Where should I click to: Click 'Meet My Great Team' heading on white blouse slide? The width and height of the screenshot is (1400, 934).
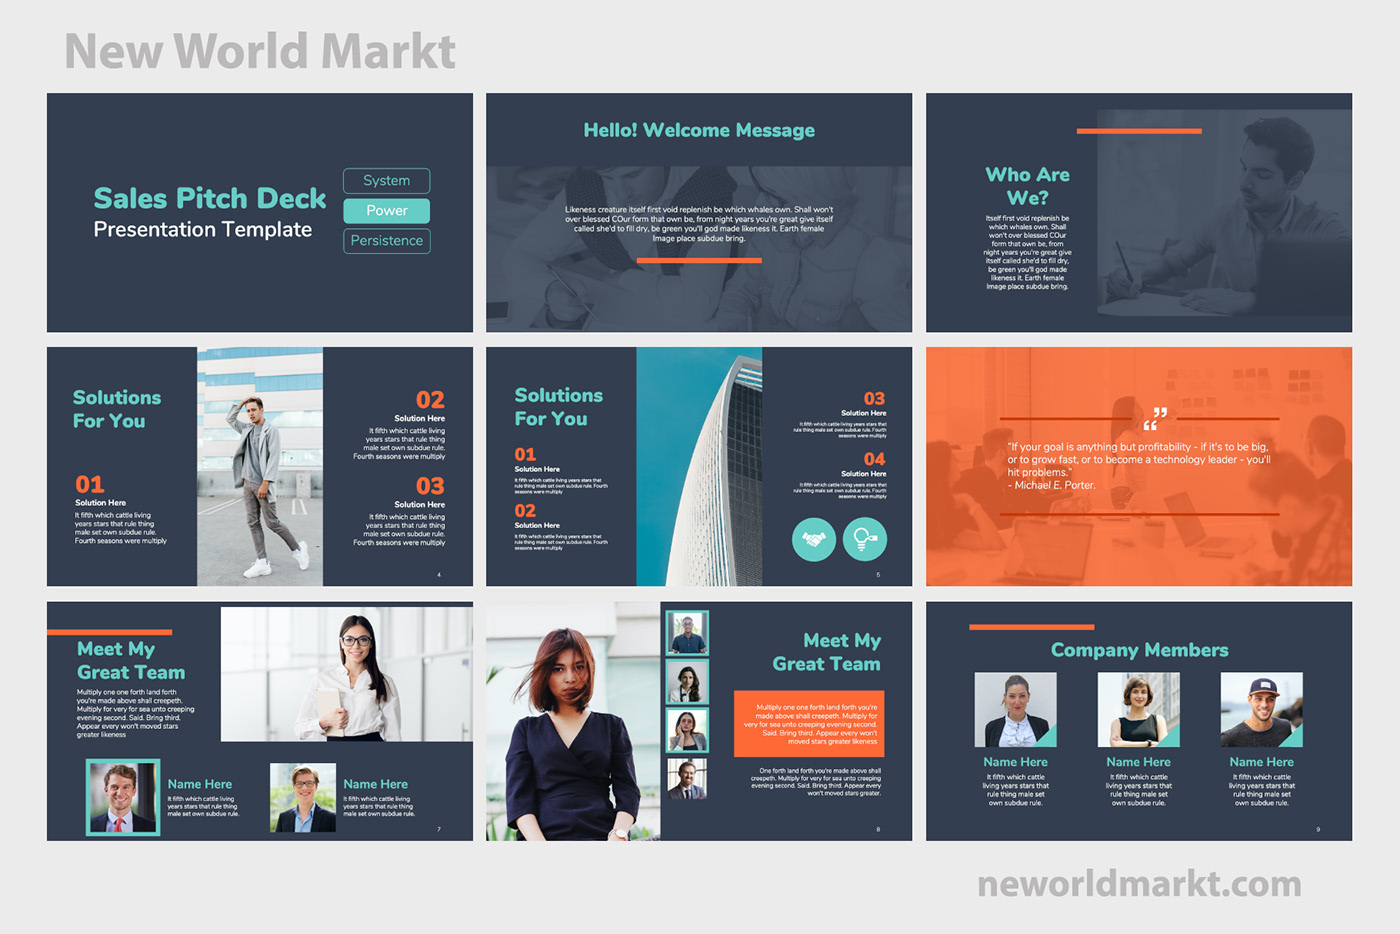pos(131,660)
